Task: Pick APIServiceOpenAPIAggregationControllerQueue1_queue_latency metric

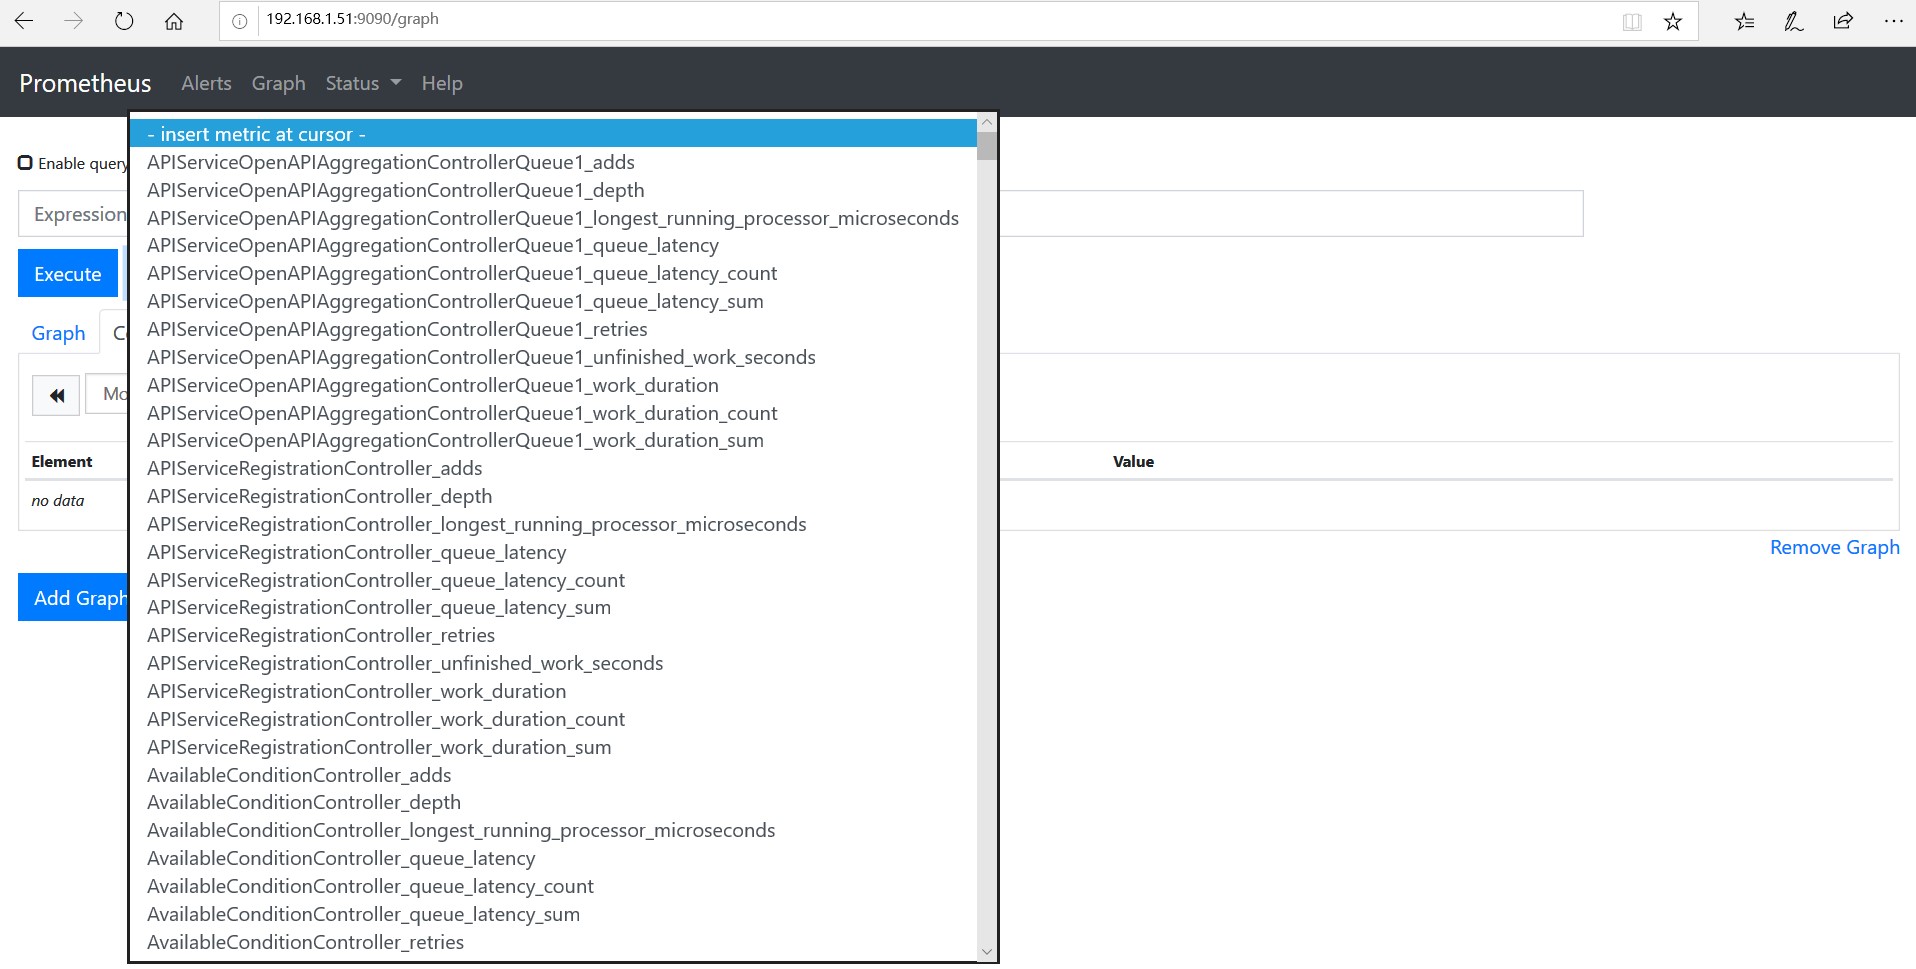Action: click(553, 245)
